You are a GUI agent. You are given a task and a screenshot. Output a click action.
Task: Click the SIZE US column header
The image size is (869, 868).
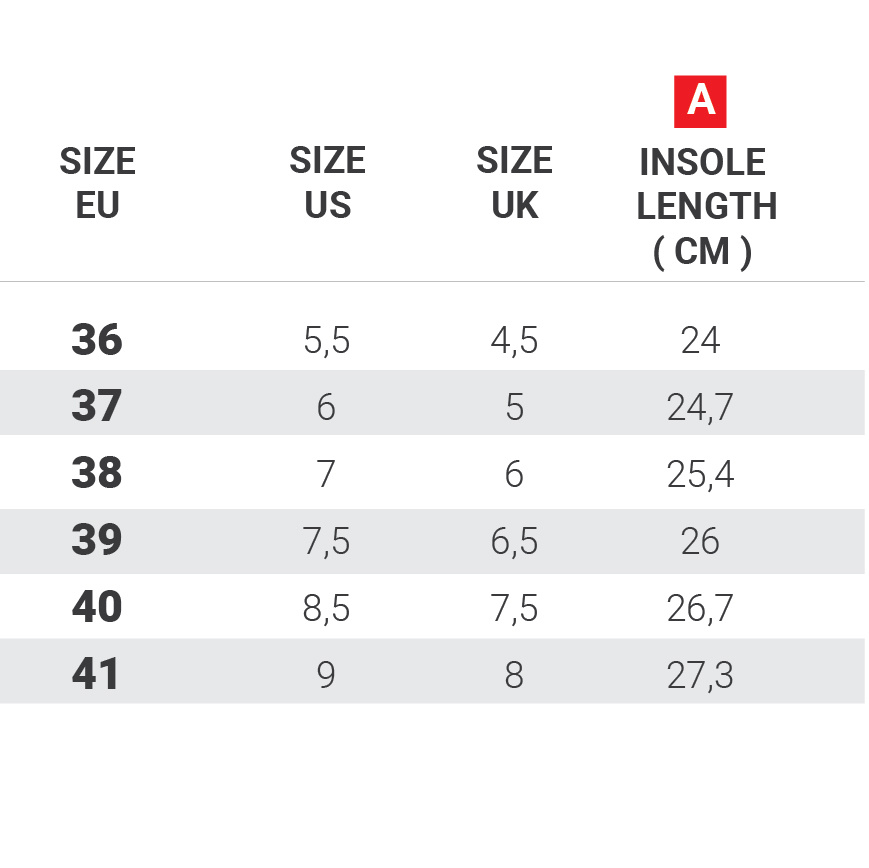pyautogui.click(x=327, y=183)
